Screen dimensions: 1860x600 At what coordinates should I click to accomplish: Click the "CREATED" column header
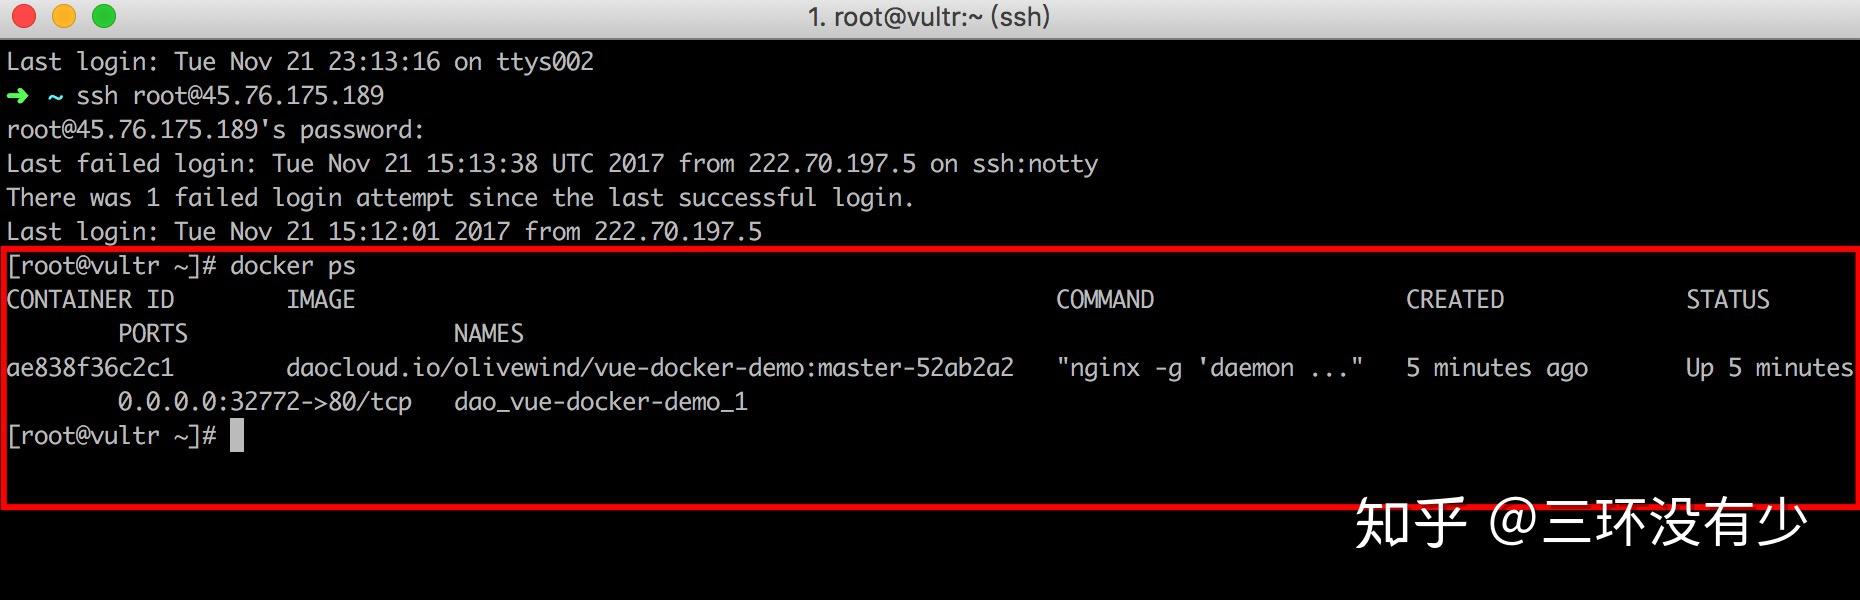[1455, 300]
